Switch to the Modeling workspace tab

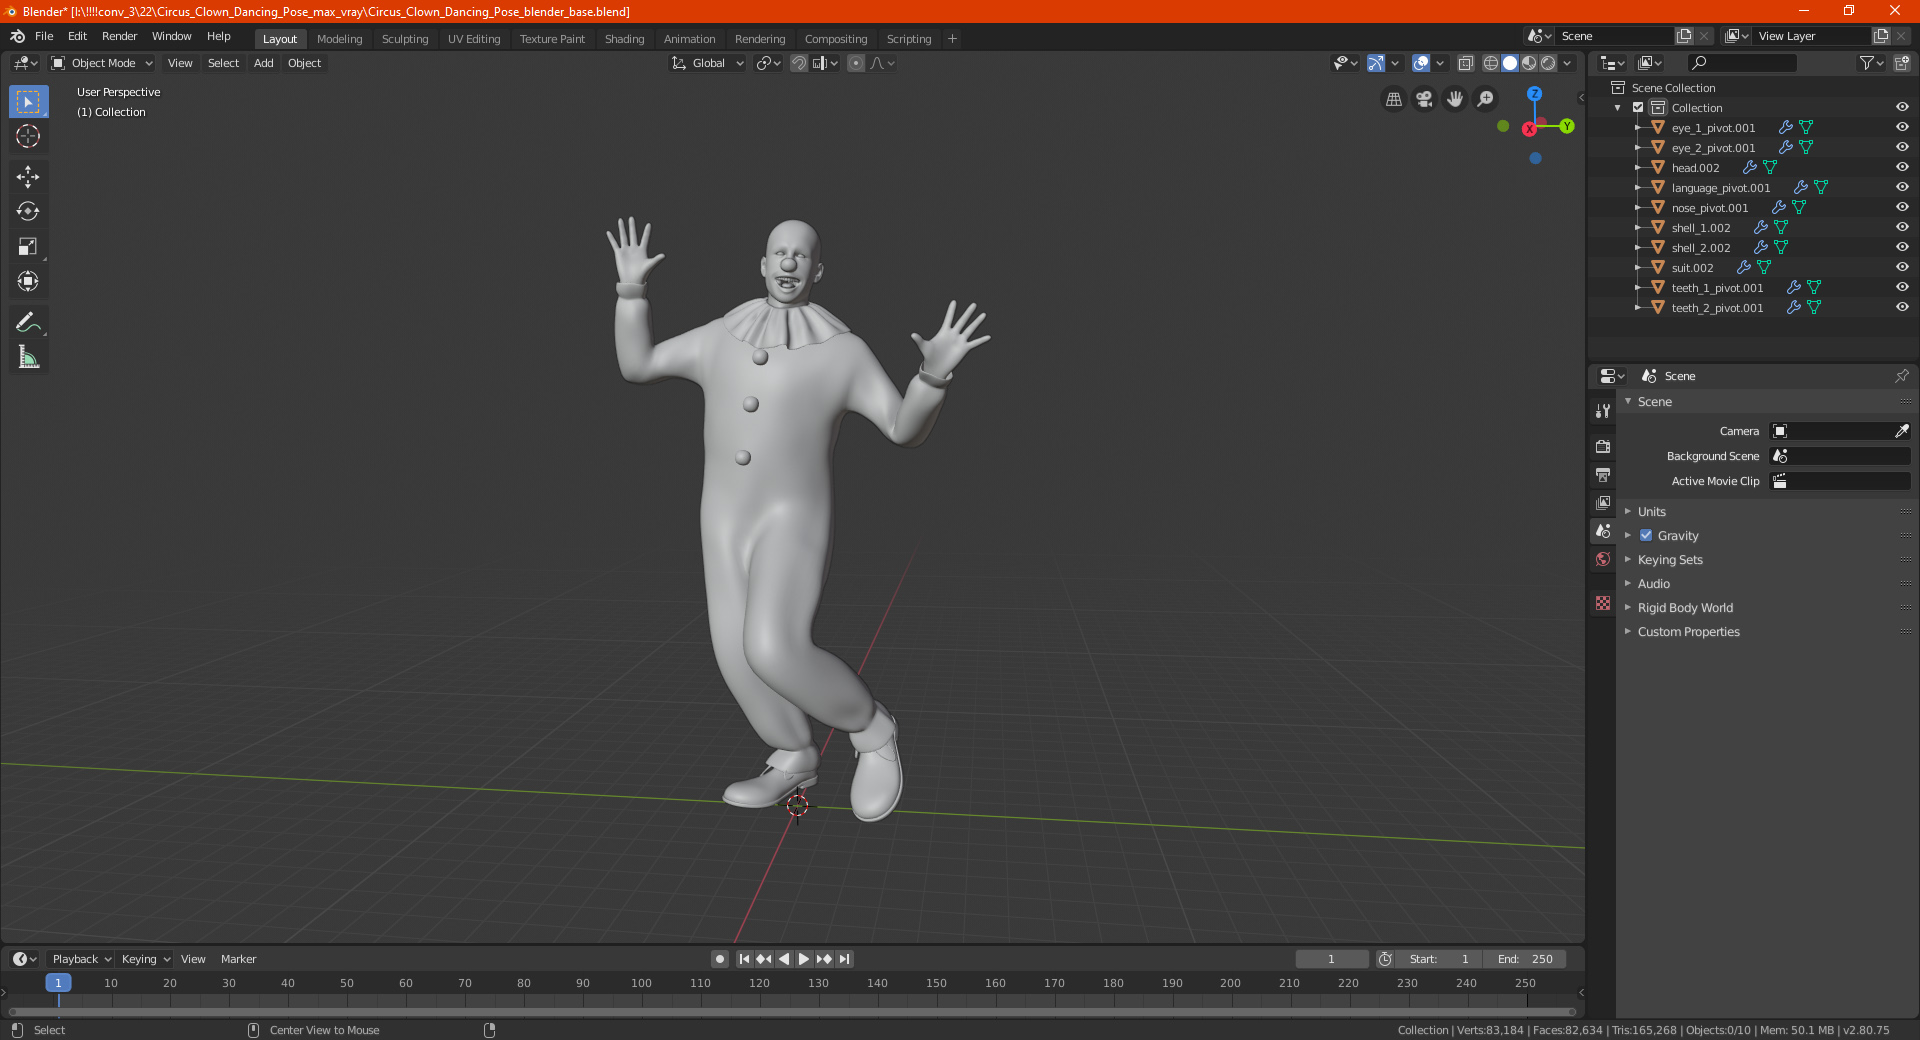(340, 39)
